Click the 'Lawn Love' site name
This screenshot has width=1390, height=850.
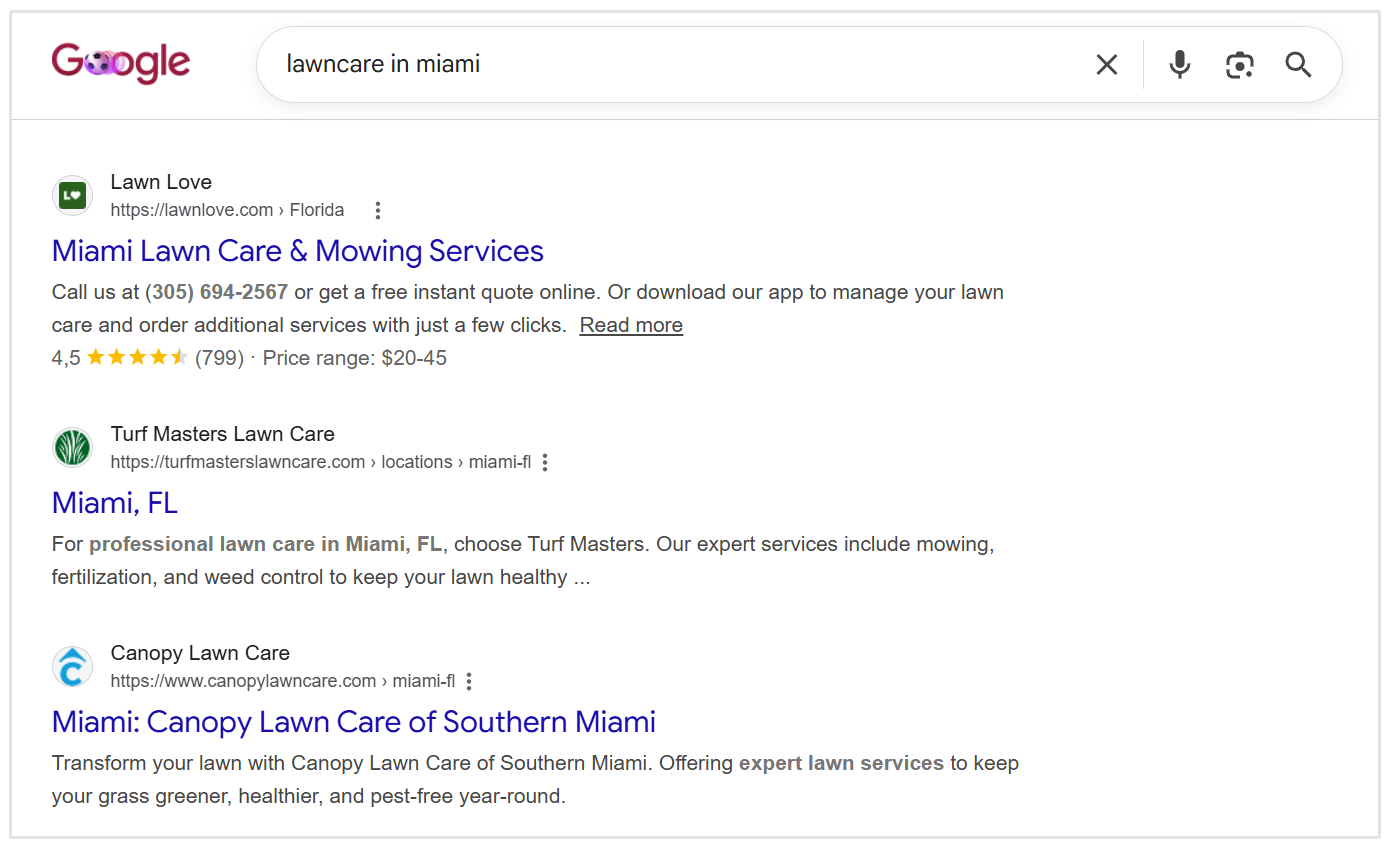[x=161, y=182]
